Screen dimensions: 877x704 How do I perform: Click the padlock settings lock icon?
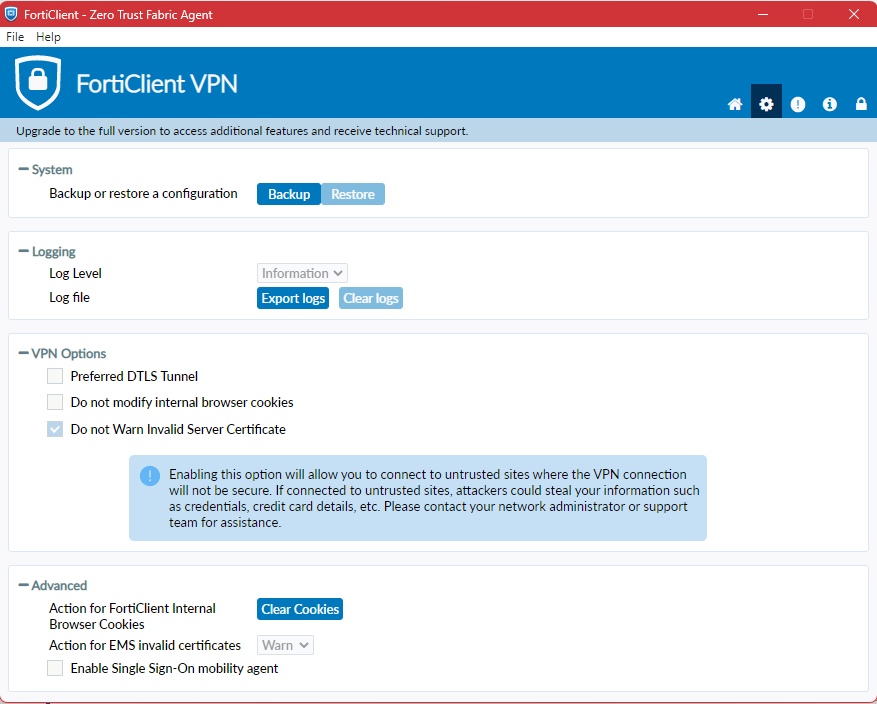pos(861,104)
